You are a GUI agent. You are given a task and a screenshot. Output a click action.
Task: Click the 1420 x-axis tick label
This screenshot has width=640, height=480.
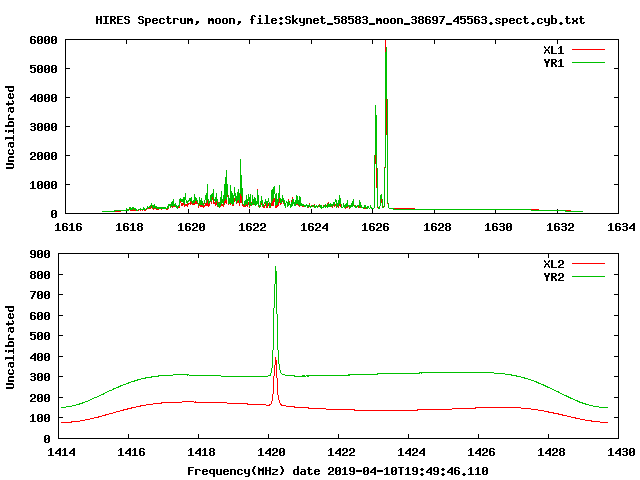click(271, 452)
